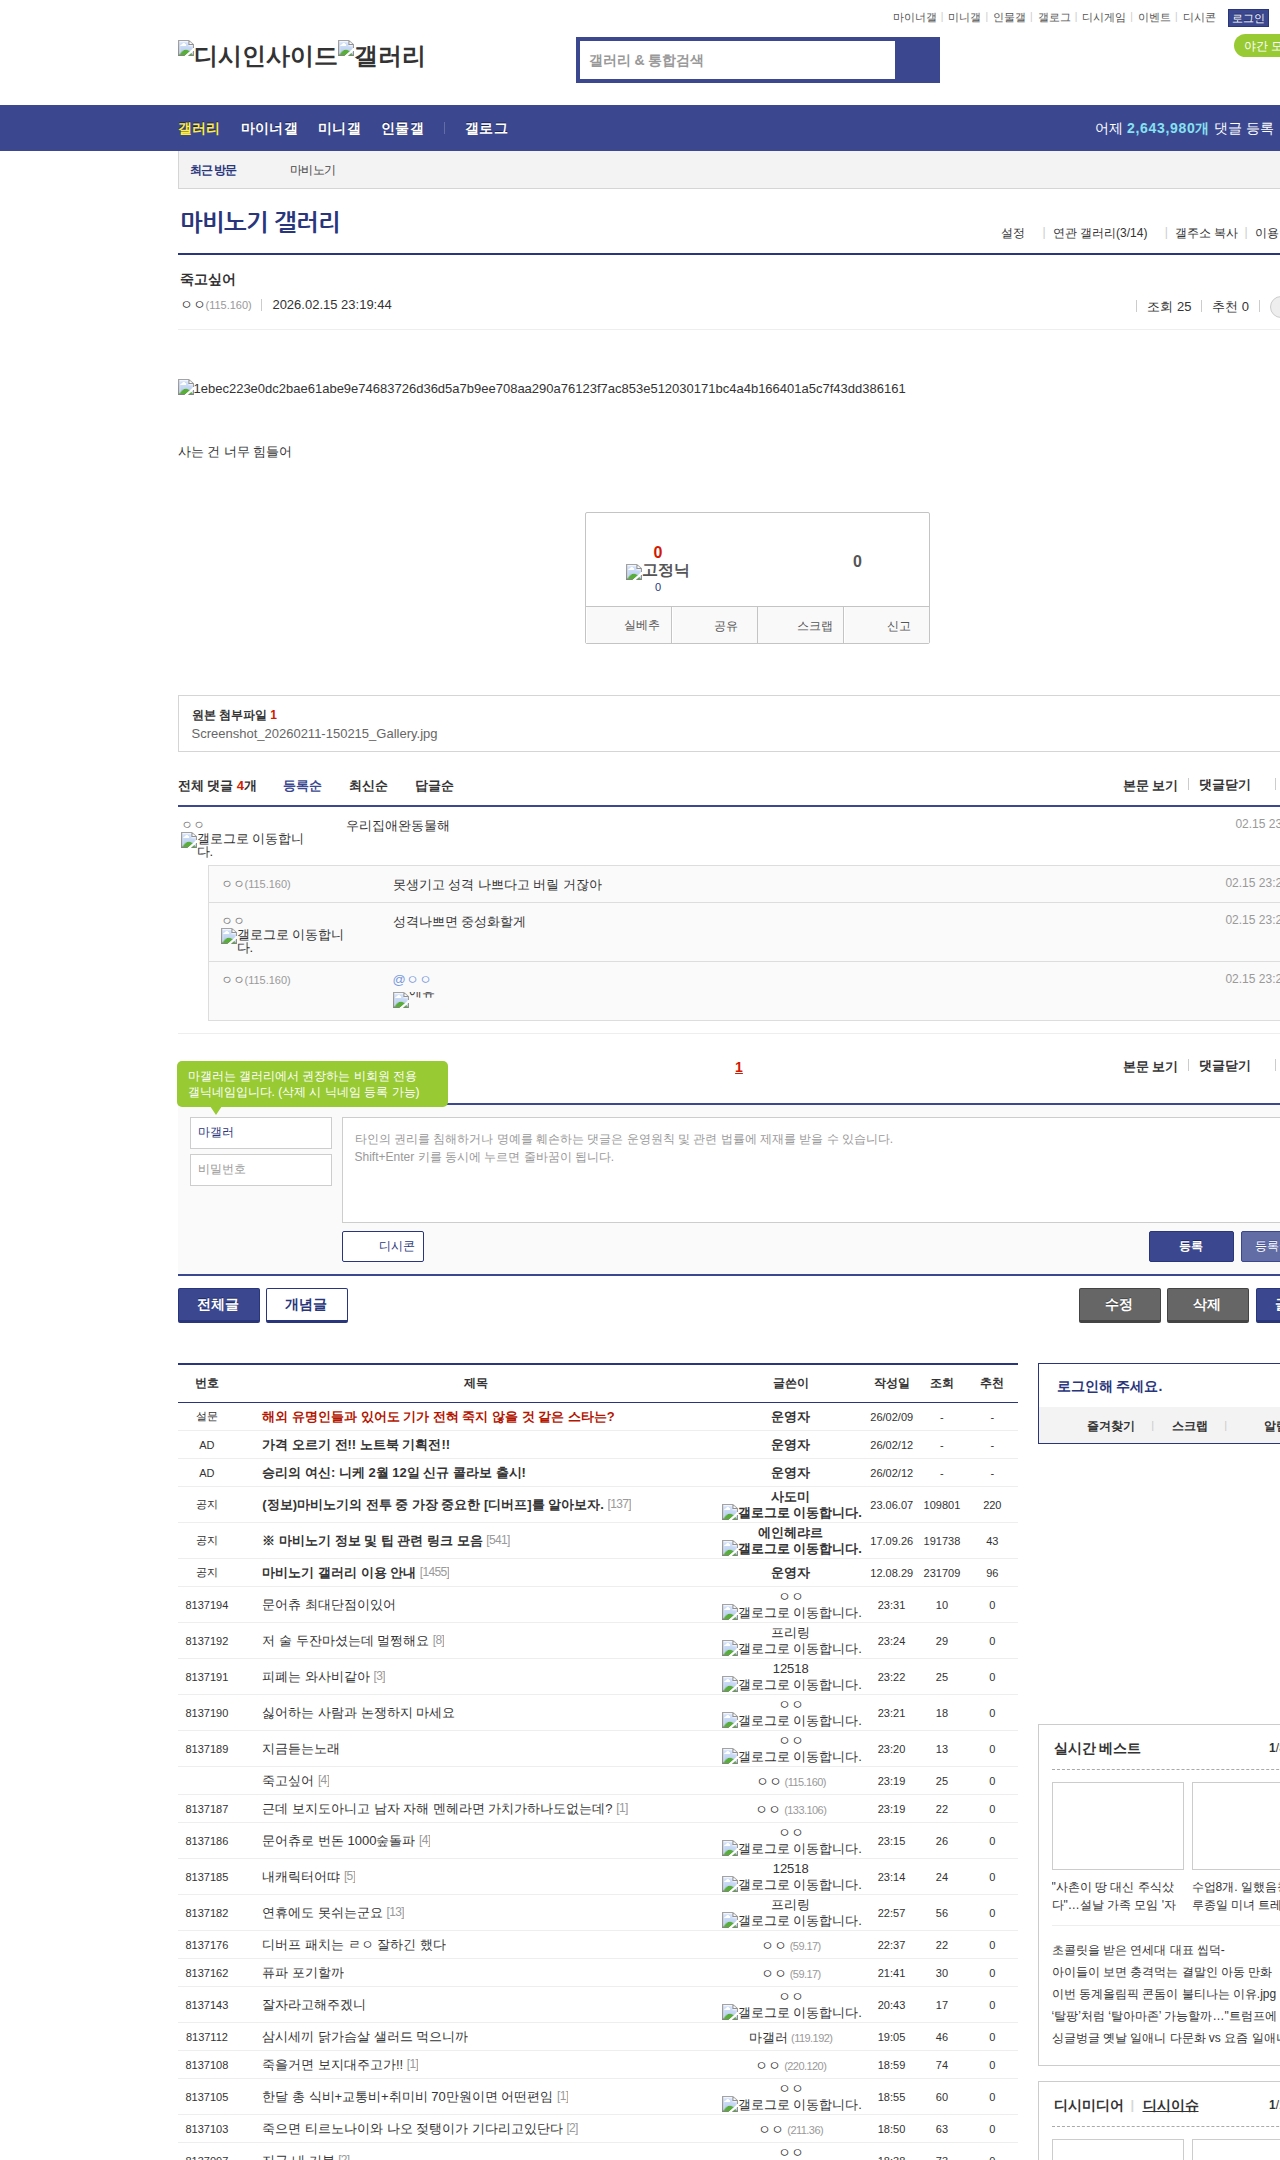This screenshot has height=2160, width=1280.
Task: Click 즐겨찾기 in login box
Action: point(1110,1426)
